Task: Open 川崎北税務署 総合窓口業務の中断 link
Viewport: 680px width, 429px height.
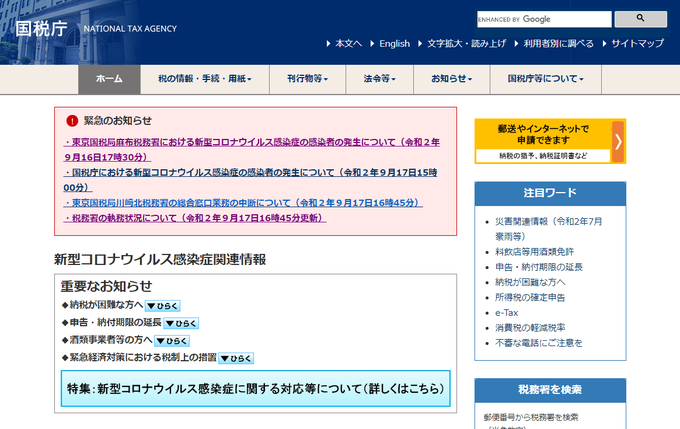Action: pyautogui.click(x=243, y=203)
